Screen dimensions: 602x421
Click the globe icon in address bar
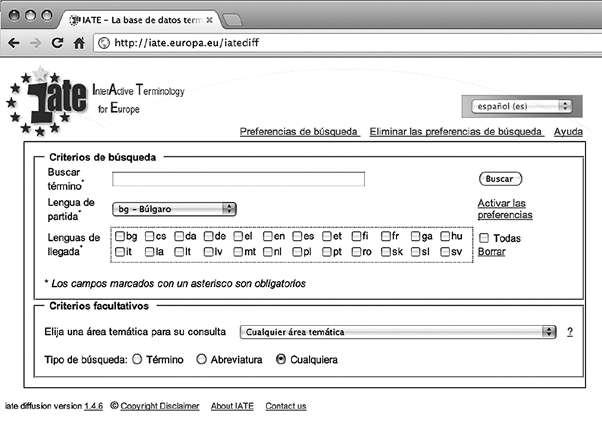pyautogui.click(x=104, y=43)
